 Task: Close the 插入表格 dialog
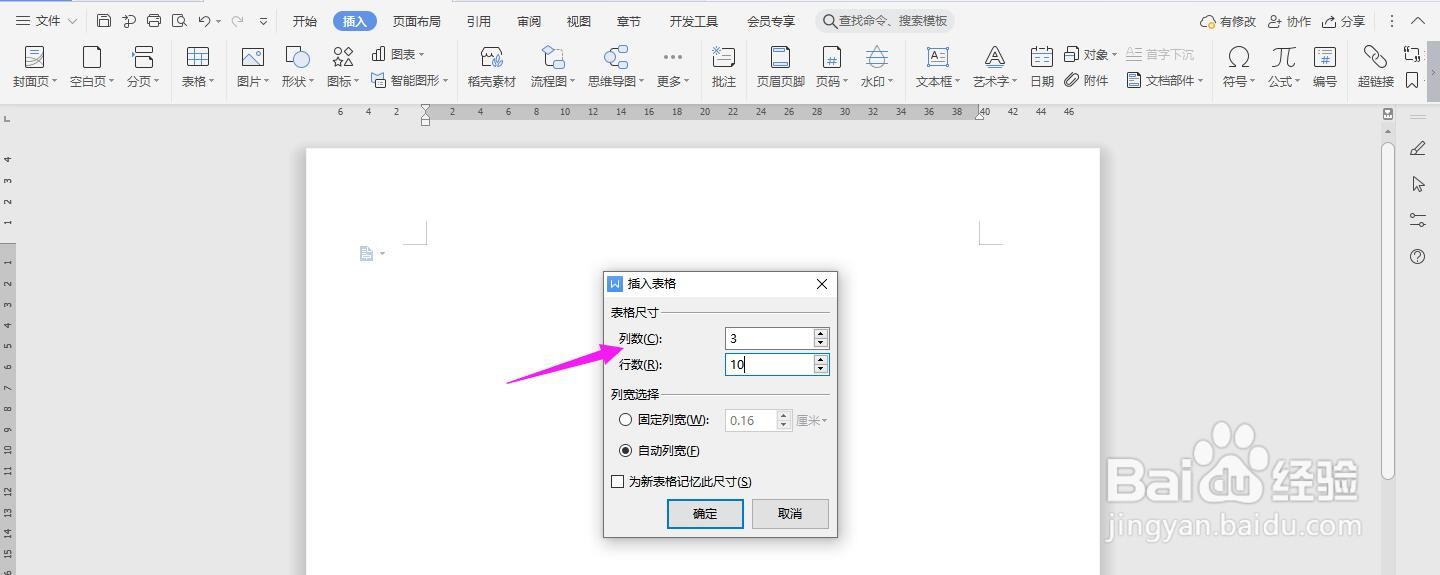[822, 284]
